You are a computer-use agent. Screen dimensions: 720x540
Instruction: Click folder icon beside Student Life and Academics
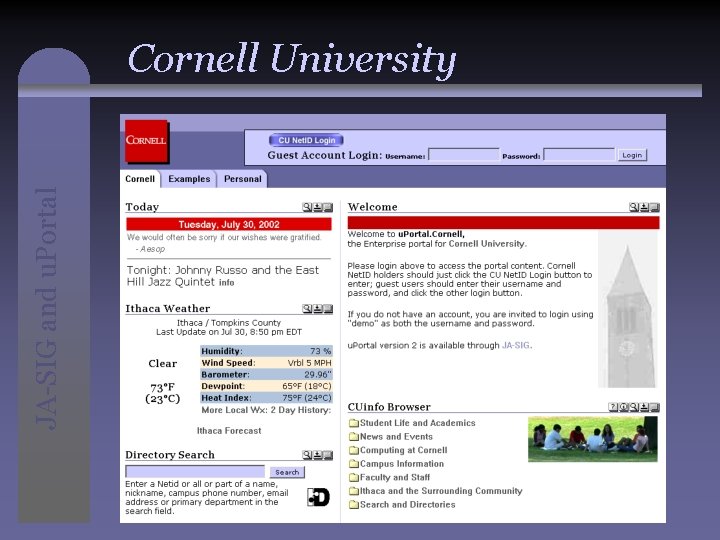tap(354, 423)
